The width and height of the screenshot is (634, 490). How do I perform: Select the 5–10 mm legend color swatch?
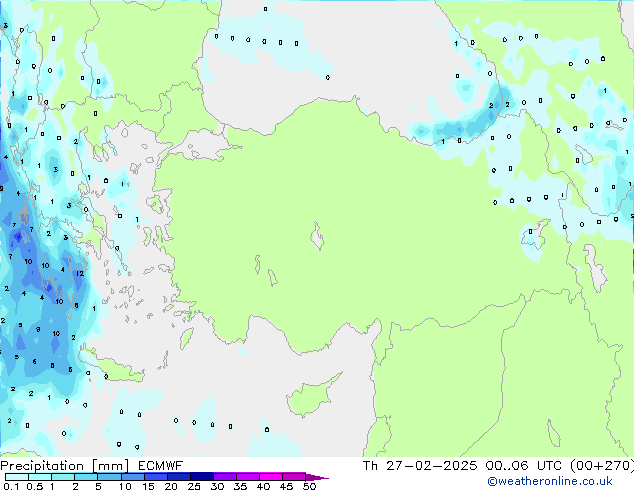coord(109,477)
